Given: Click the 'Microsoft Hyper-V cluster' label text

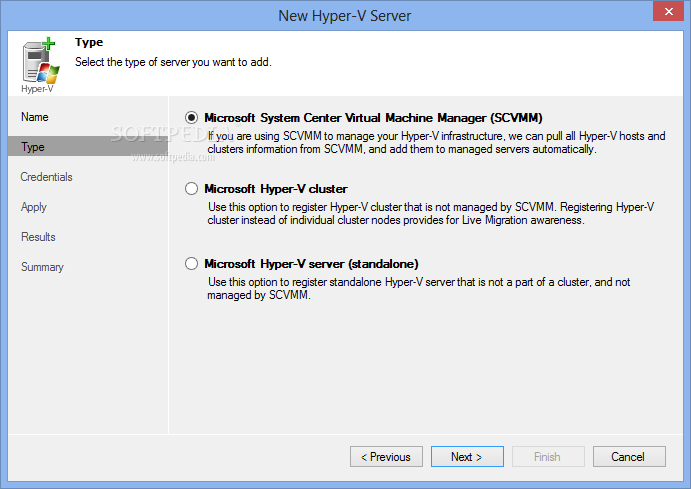Looking at the screenshot, I should click(276, 189).
